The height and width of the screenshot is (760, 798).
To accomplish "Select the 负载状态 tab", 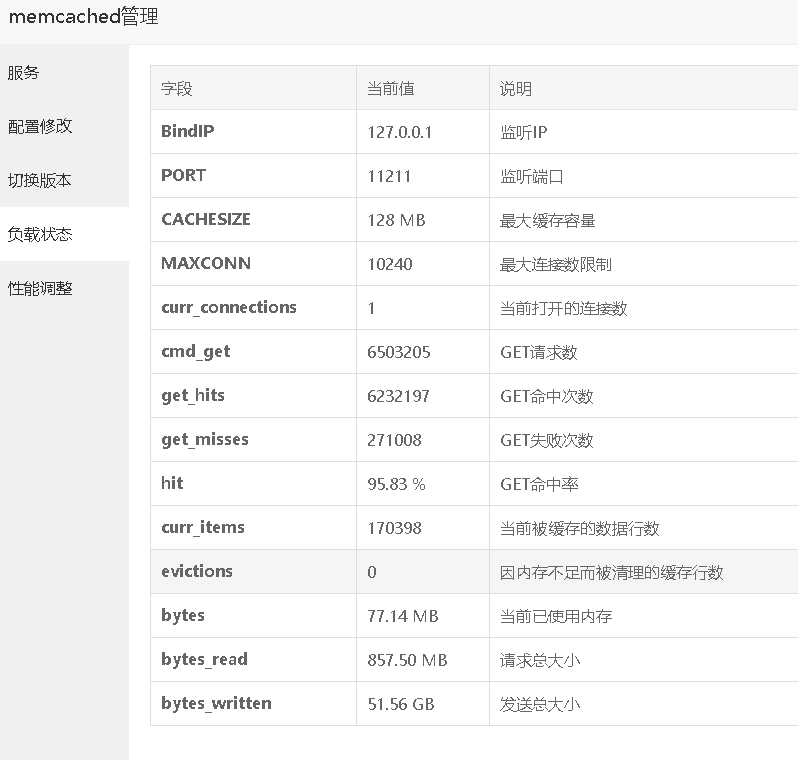I will (x=64, y=234).
